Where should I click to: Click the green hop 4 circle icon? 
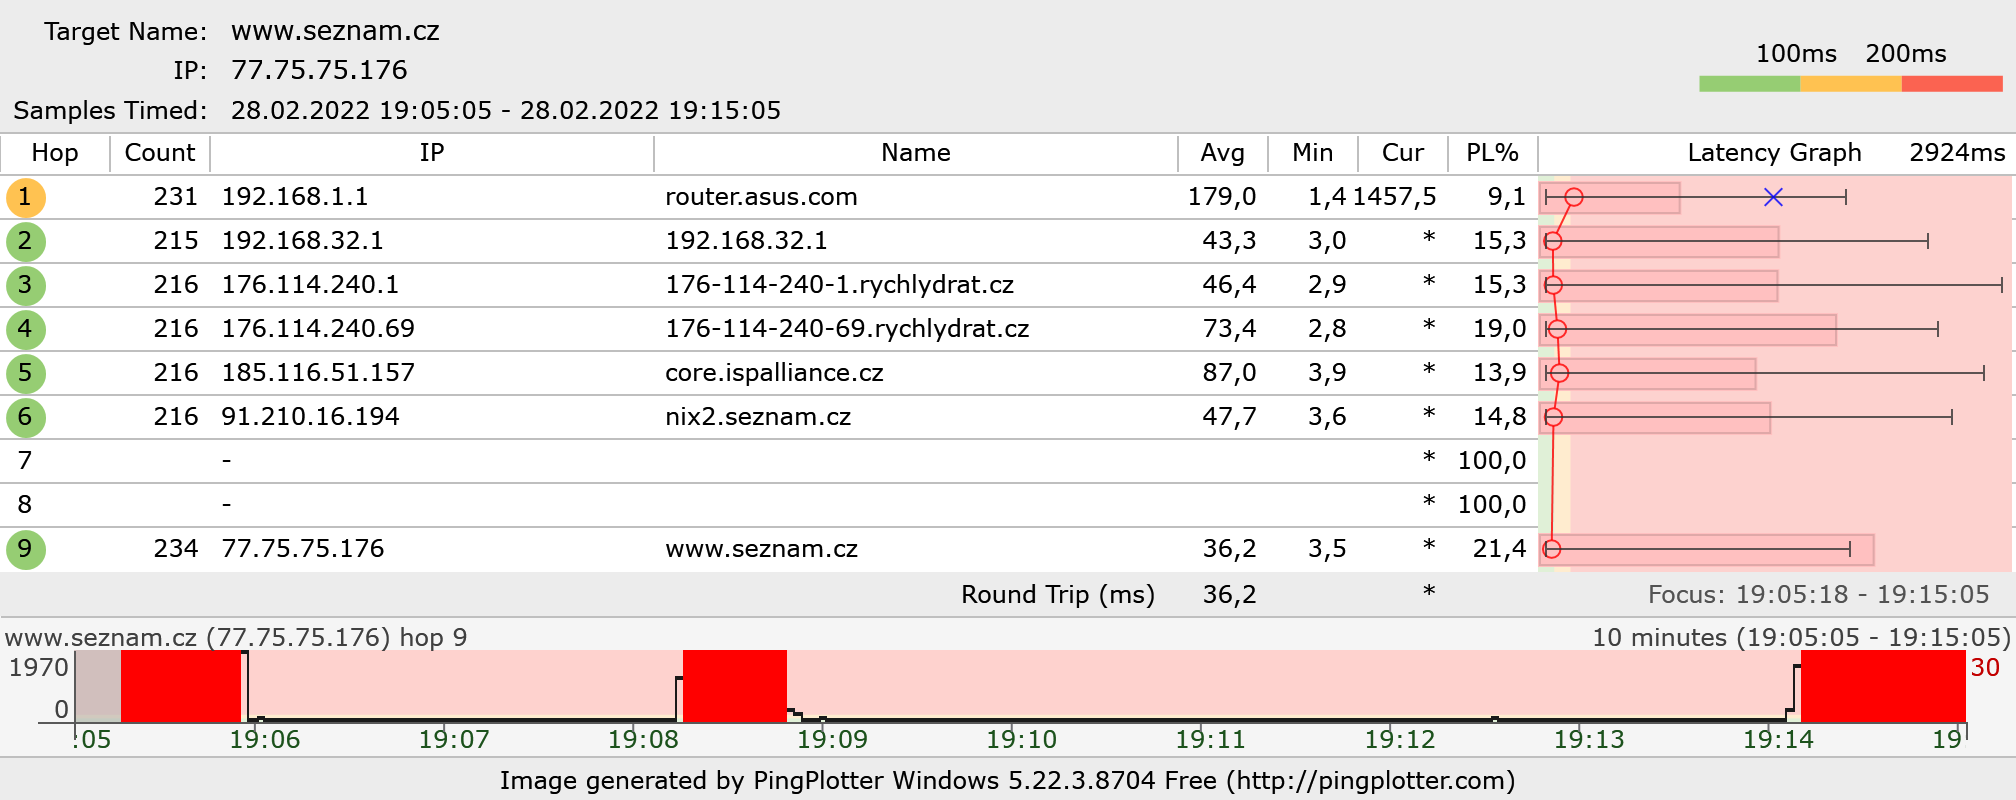point(25,329)
